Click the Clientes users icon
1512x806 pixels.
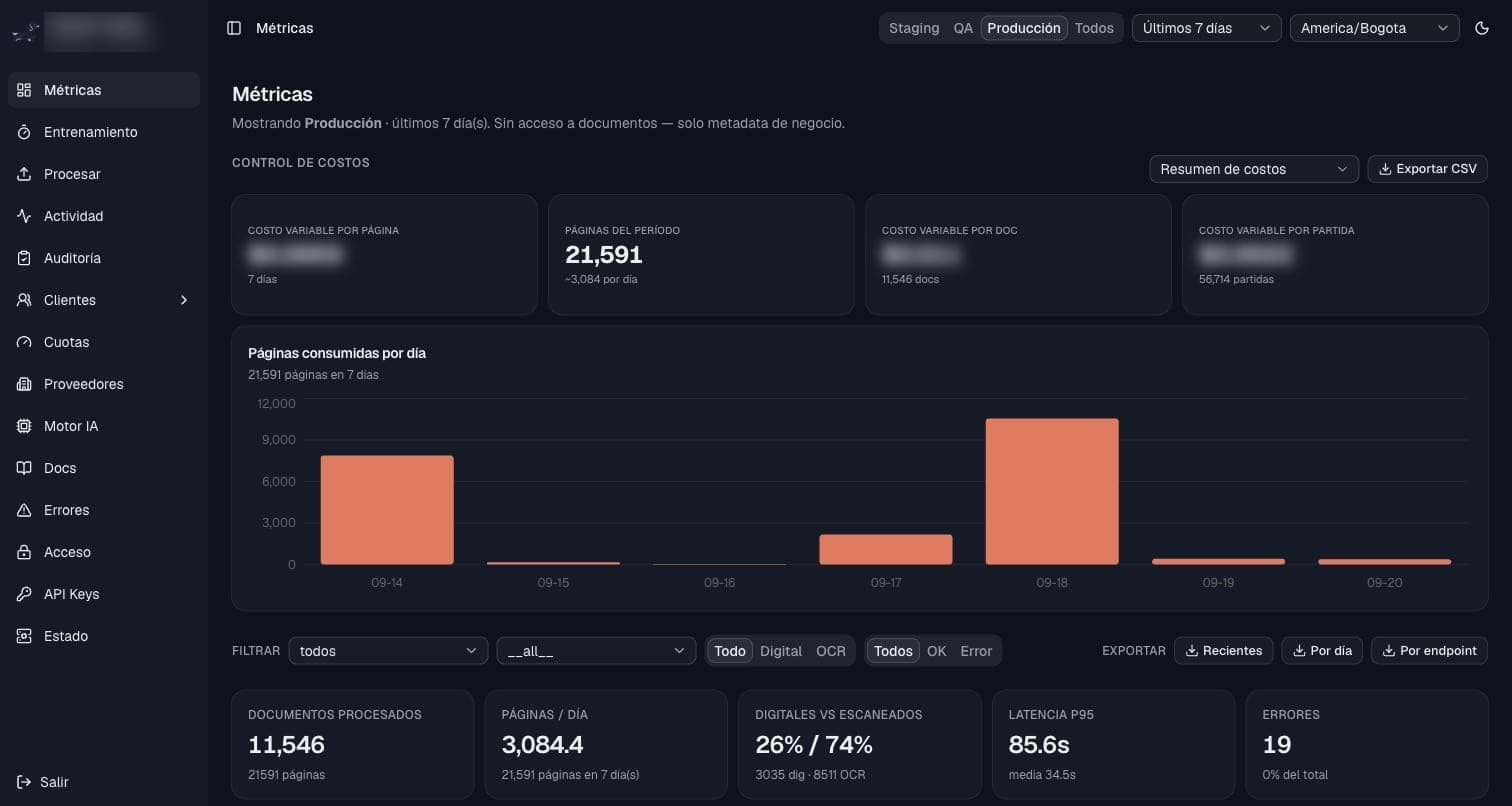tap(24, 300)
